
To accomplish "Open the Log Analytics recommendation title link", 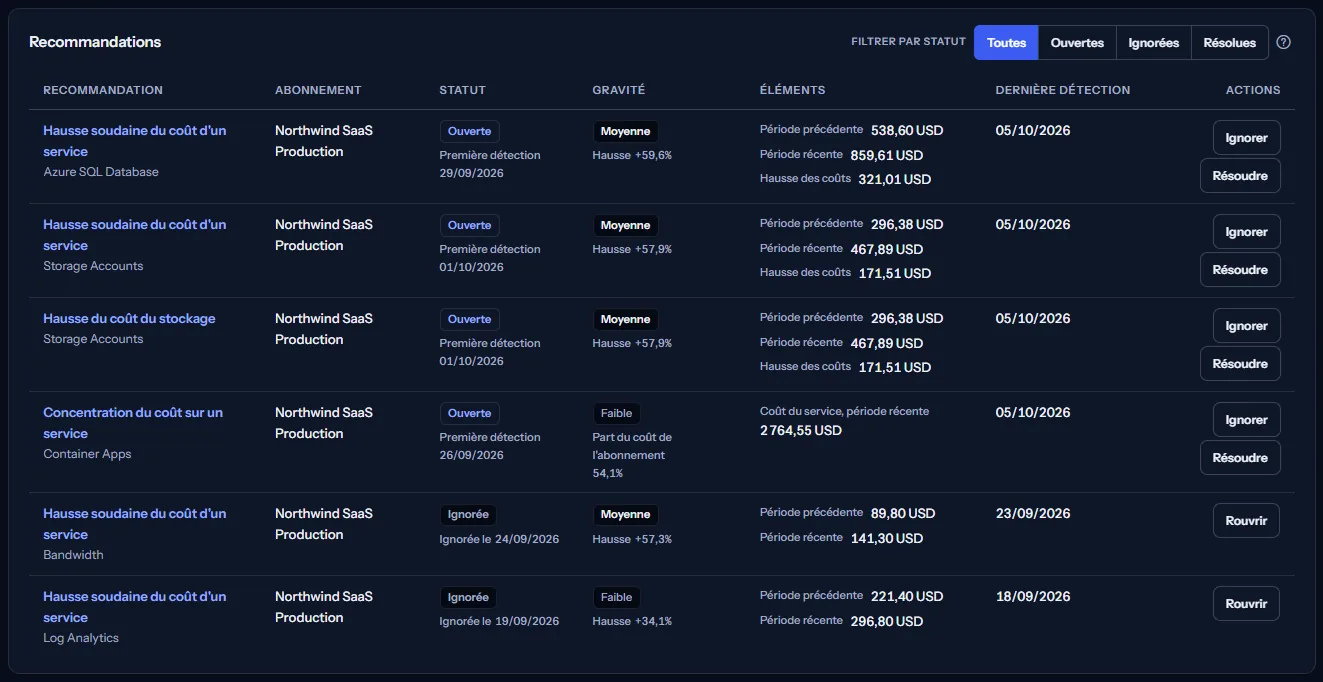I will (x=135, y=607).
